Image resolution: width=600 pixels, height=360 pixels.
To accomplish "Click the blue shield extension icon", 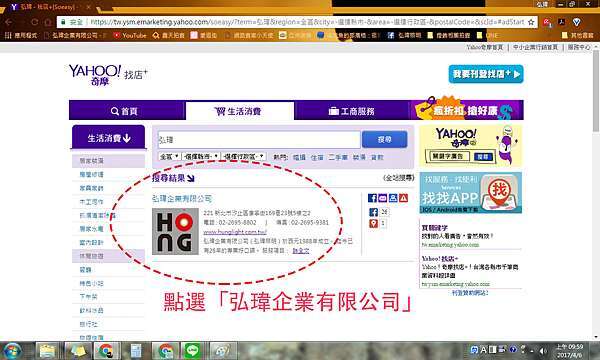I will pyautogui.click(x=577, y=22).
